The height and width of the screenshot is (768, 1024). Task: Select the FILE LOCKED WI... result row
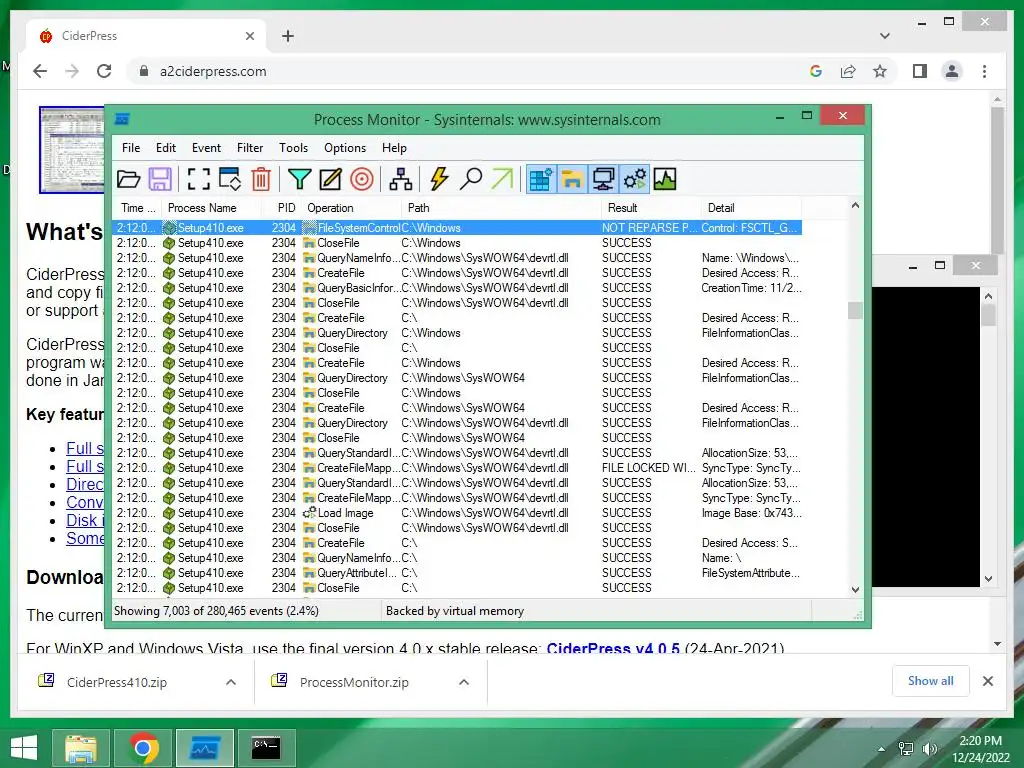457,468
